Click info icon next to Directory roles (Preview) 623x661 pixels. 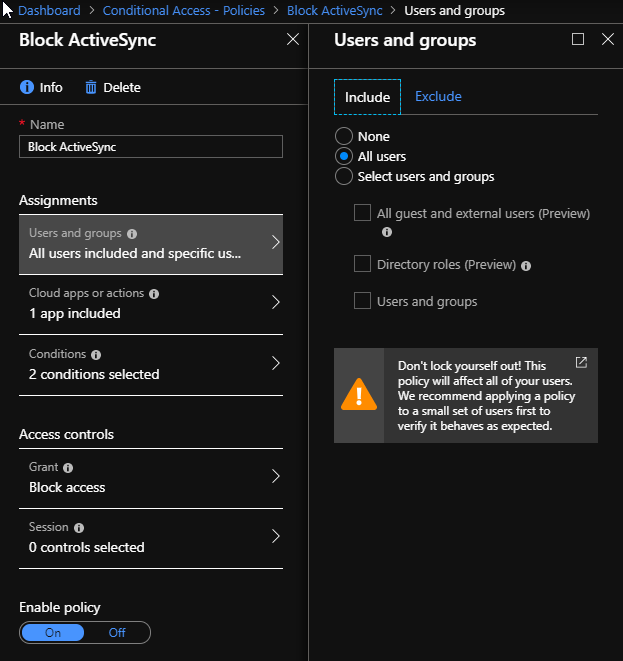pos(526,266)
